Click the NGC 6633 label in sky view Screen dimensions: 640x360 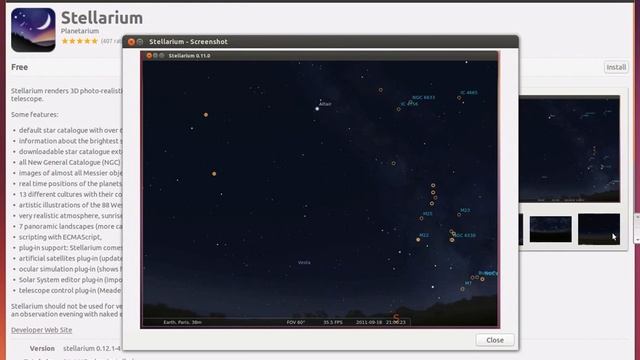pos(424,98)
